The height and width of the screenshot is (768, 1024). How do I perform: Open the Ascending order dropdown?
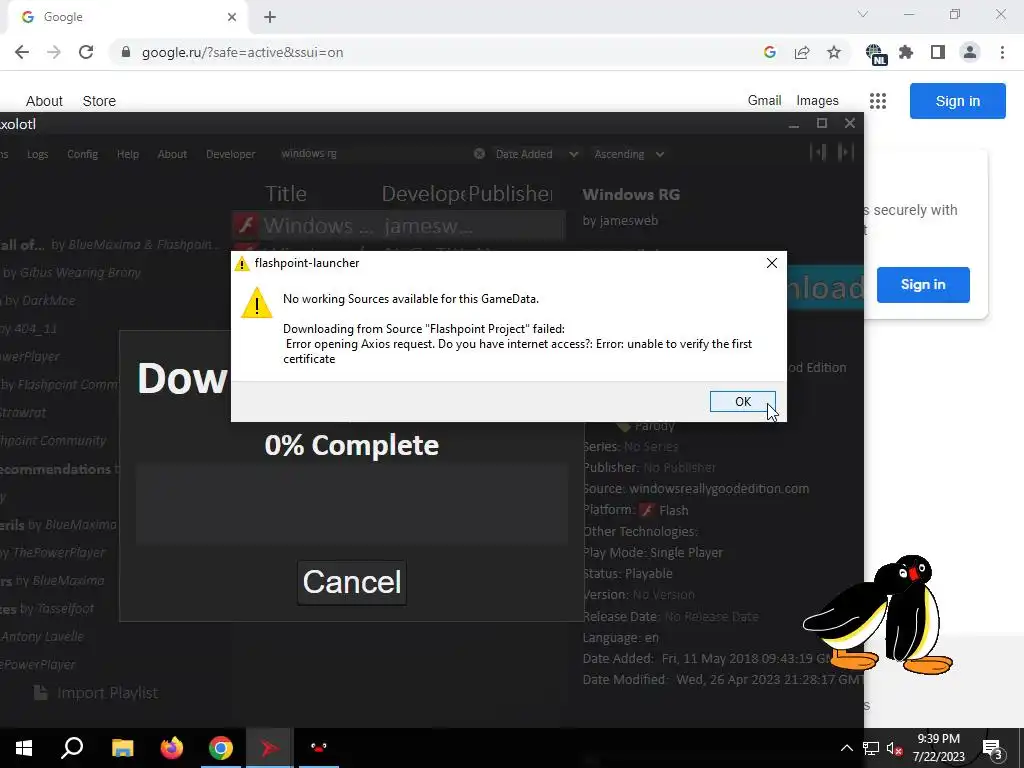coord(629,154)
